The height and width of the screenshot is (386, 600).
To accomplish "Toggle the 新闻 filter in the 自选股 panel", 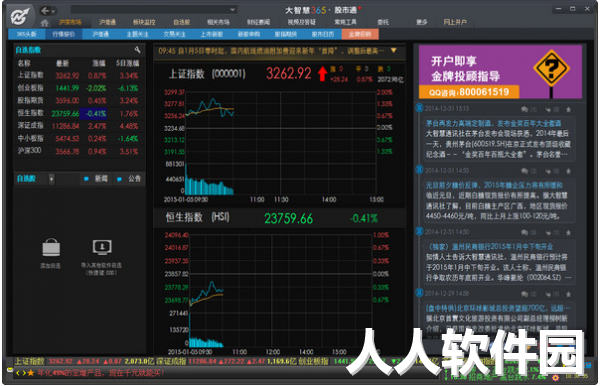I will click(96, 179).
